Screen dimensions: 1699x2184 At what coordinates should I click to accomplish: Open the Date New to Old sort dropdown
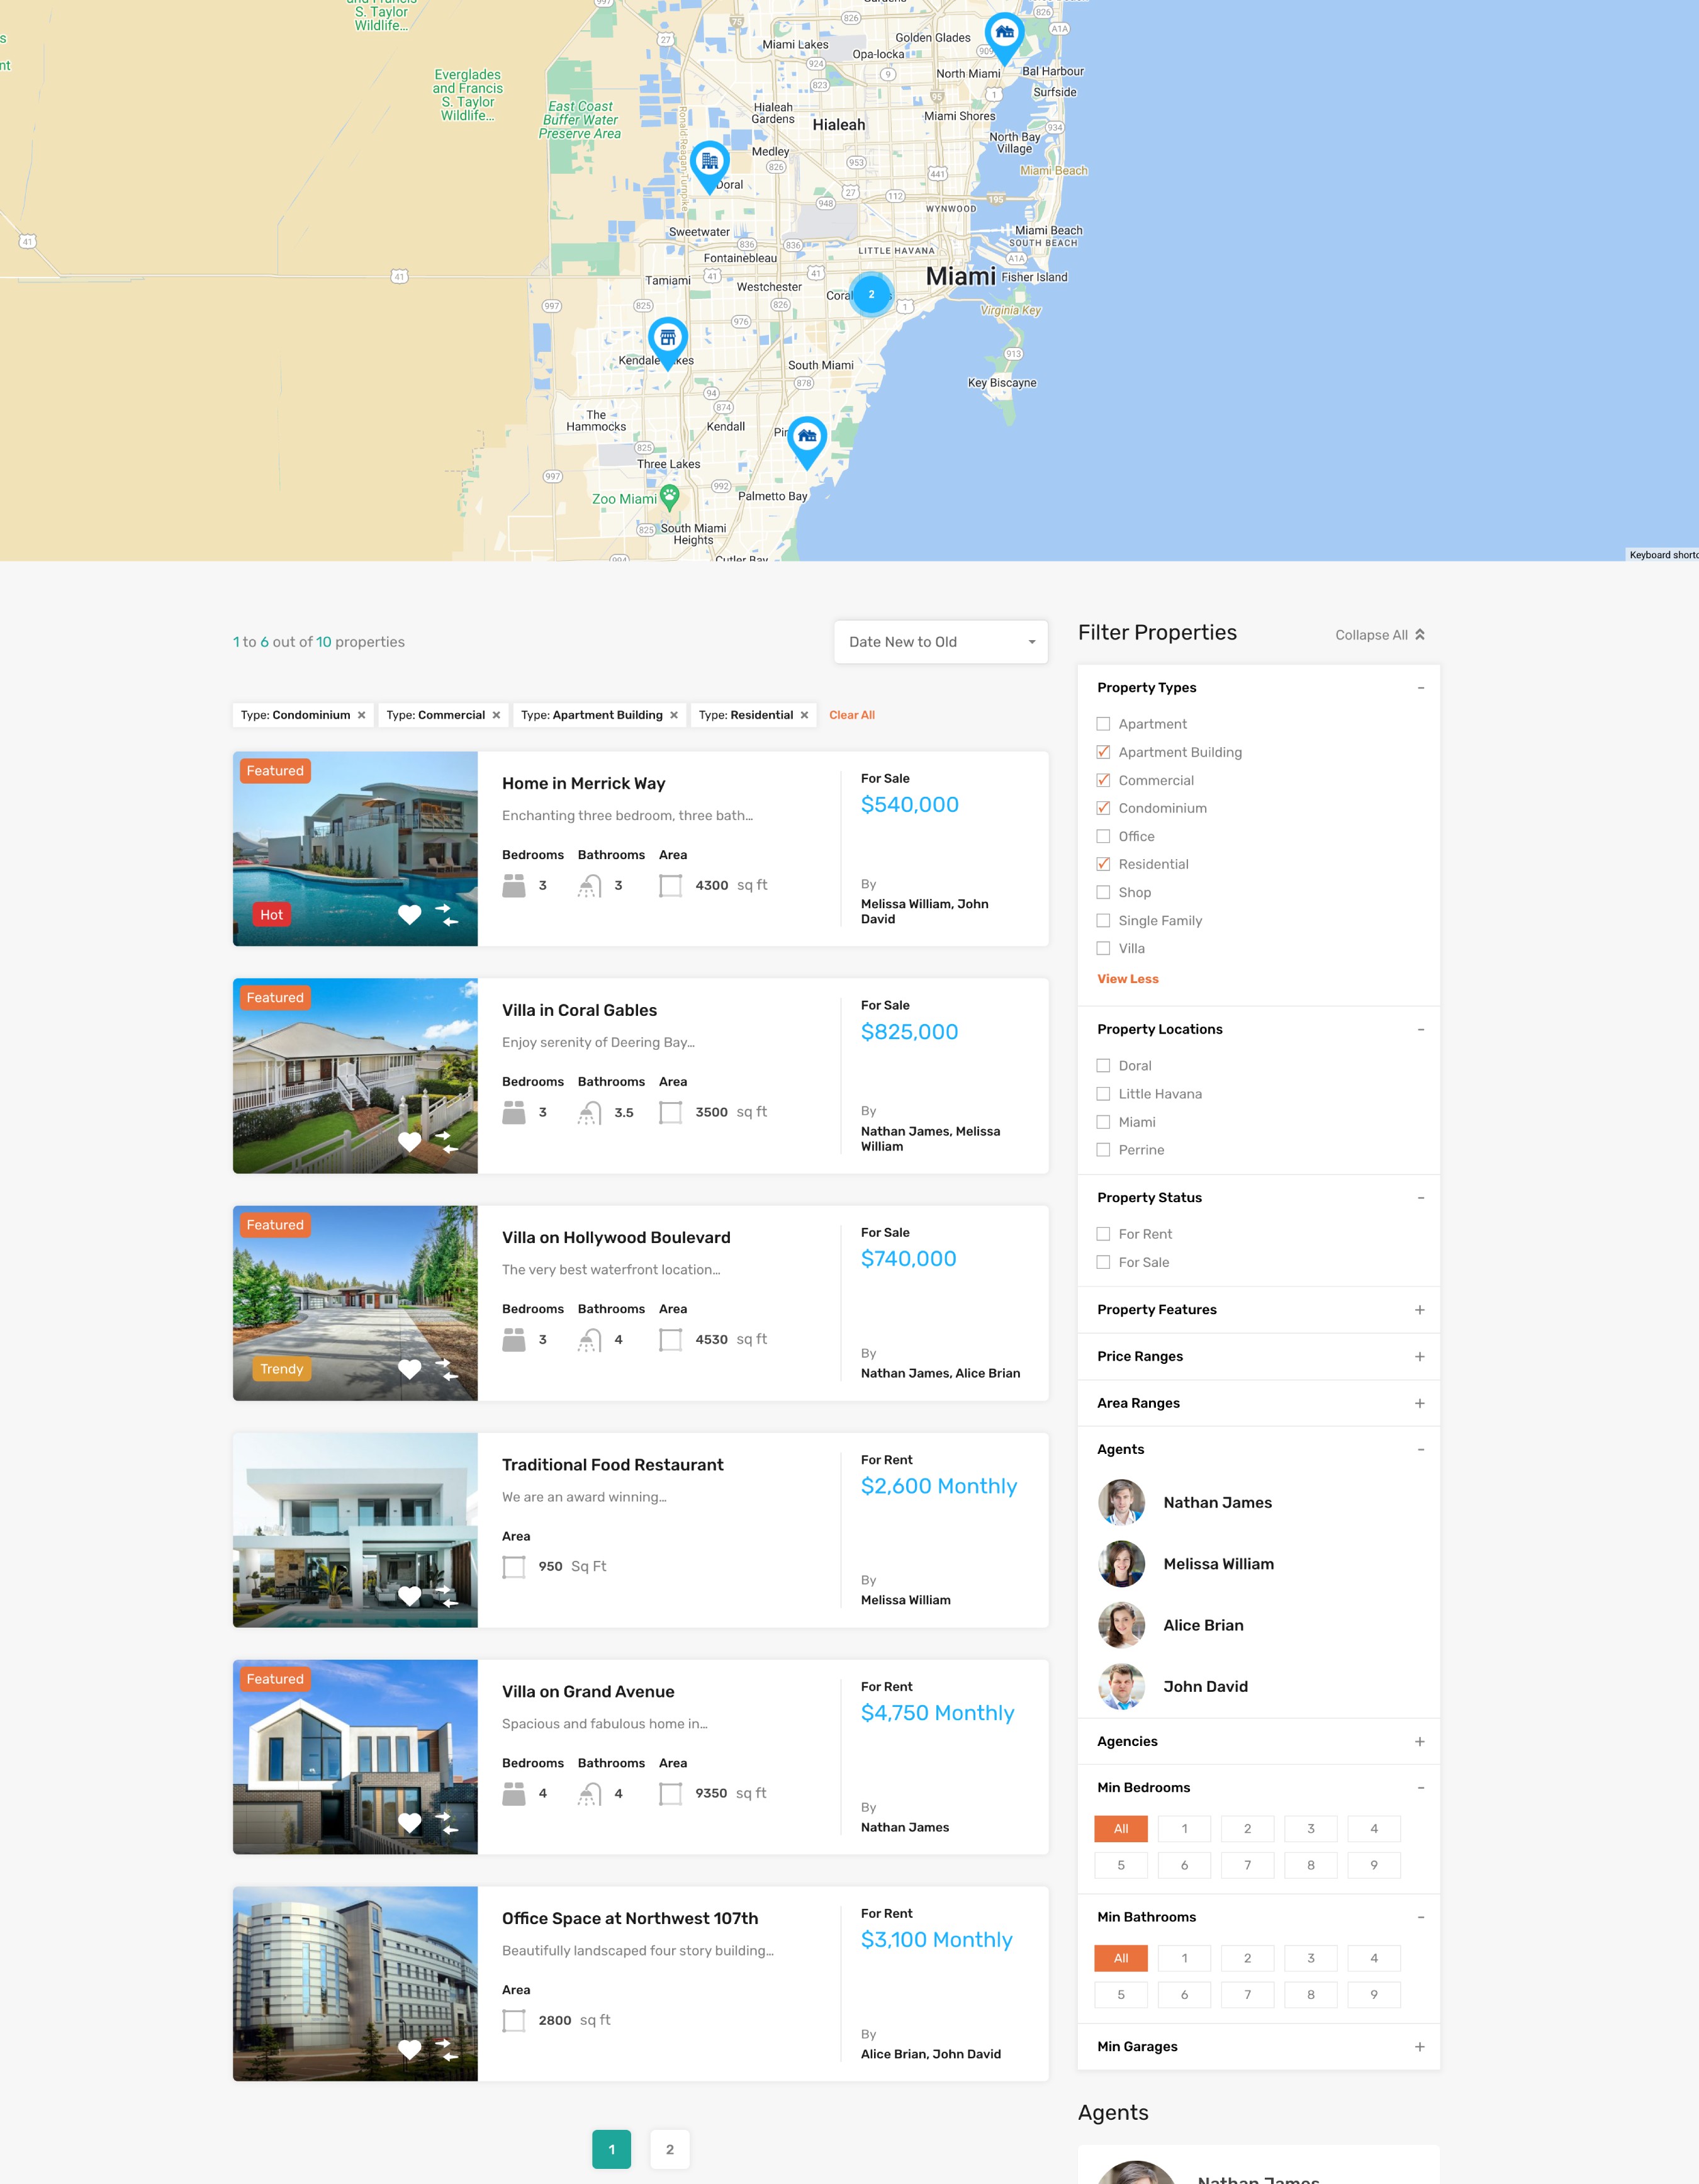pyautogui.click(x=940, y=642)
